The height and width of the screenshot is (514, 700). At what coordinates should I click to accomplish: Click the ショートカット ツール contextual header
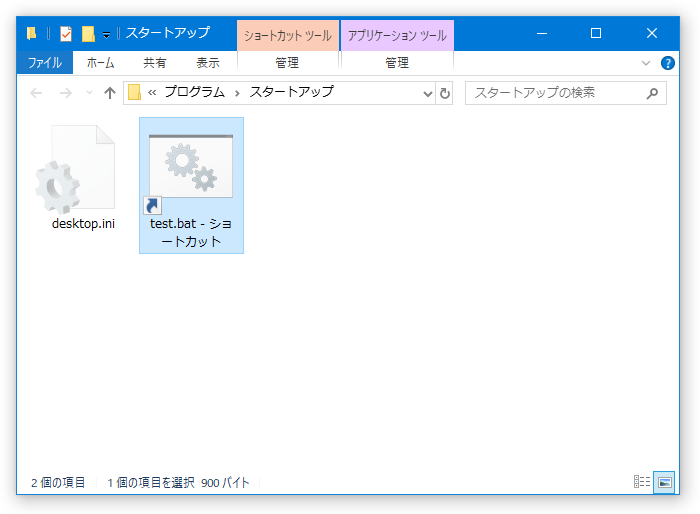(x=288, y=35)
